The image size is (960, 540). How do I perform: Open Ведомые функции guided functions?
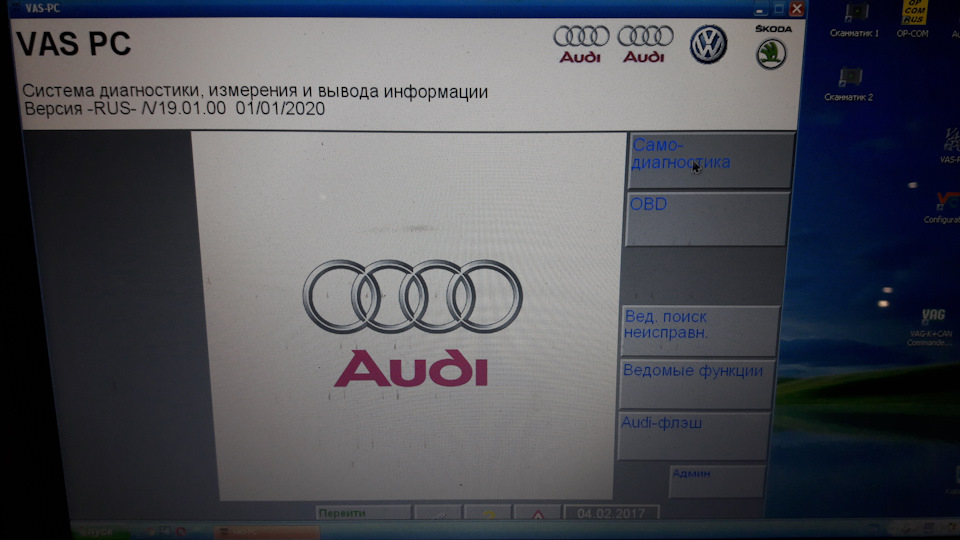(x=696, y=384)
